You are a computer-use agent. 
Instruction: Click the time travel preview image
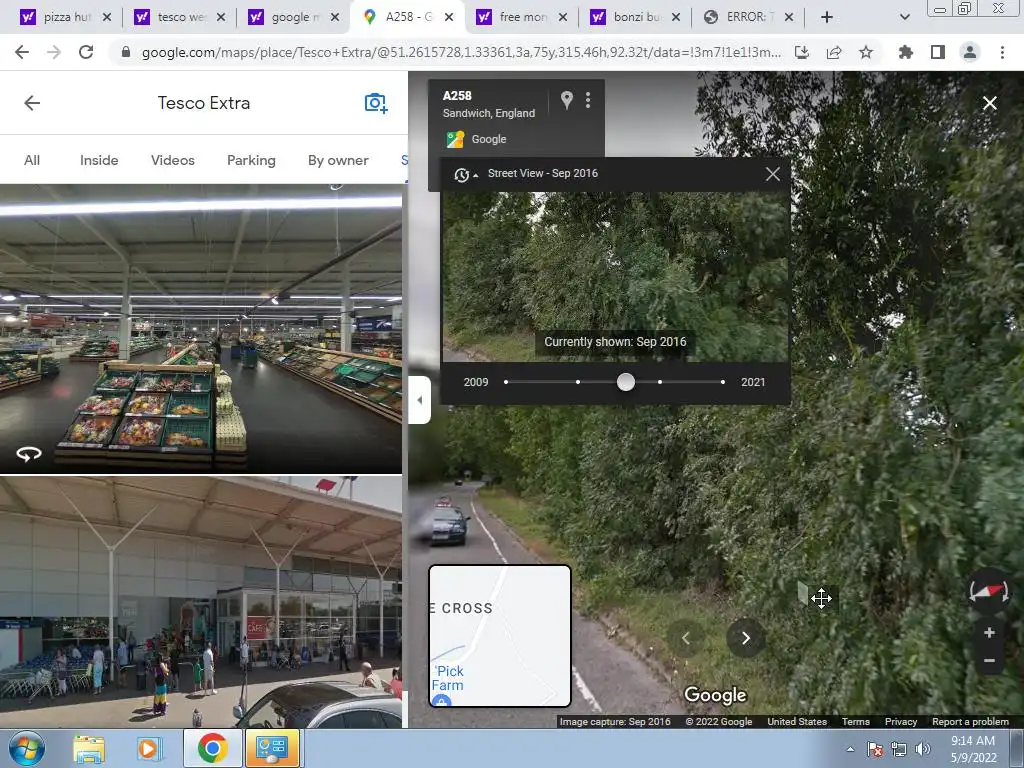616,276
